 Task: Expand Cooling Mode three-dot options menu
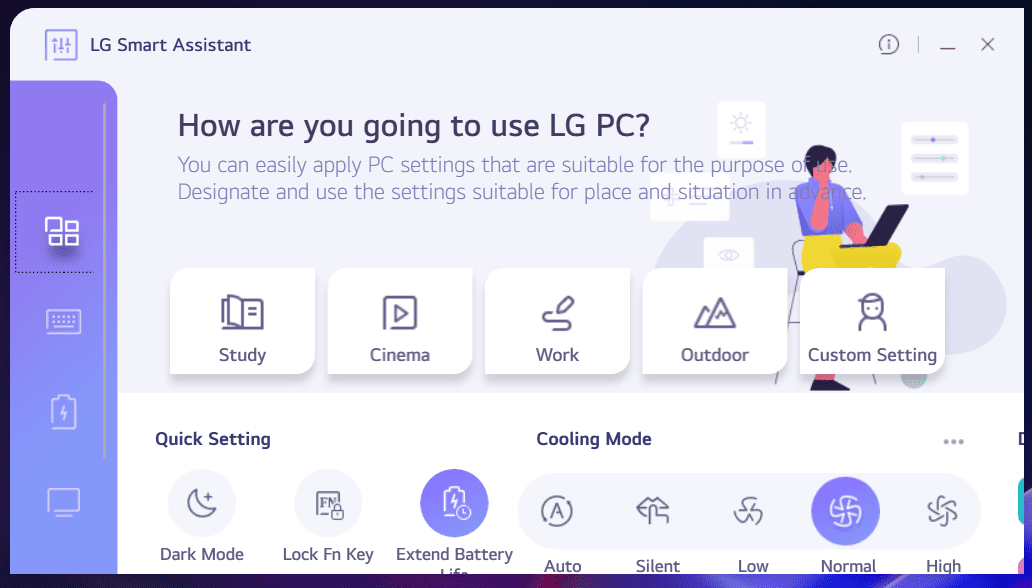[953, 441]
